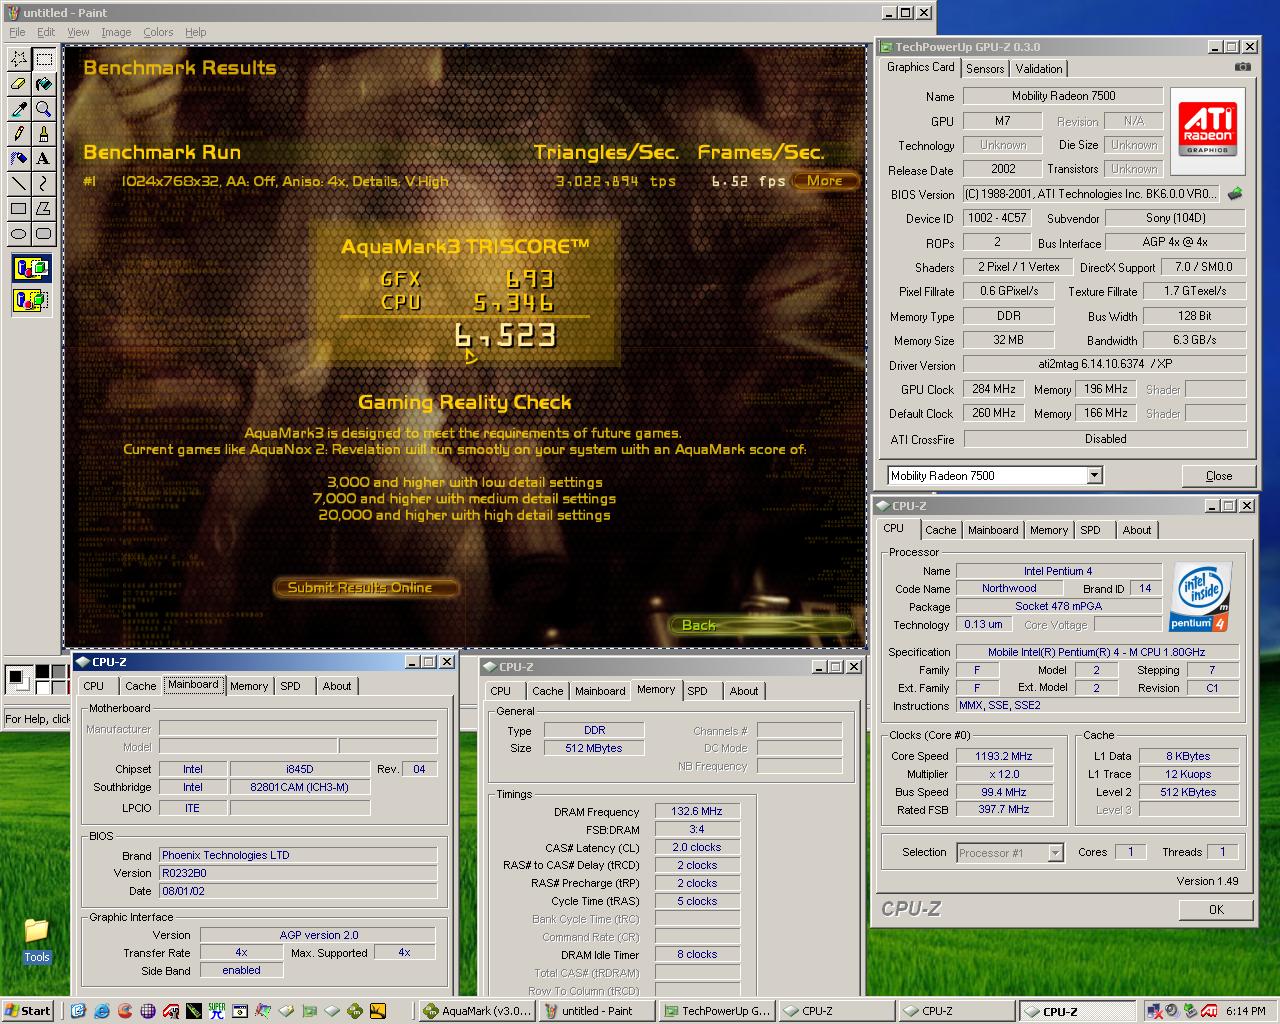
Task: Open the View menu in Paint
Action: [x=78, y=32]
